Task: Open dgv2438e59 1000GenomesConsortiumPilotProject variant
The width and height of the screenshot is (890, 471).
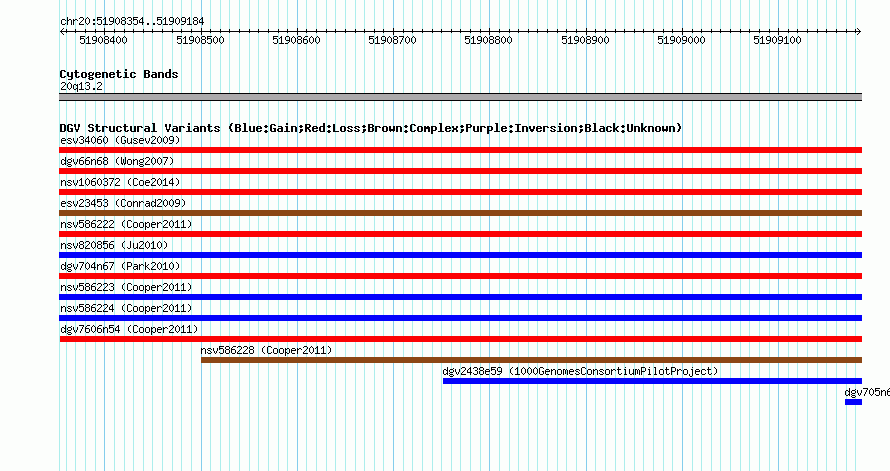Action: (x=580, y=371)
